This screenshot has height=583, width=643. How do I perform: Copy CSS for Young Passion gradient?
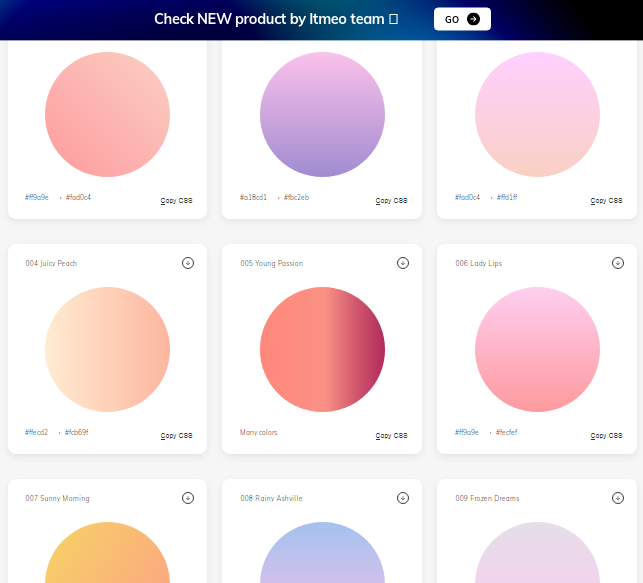(x=391, y=436)
